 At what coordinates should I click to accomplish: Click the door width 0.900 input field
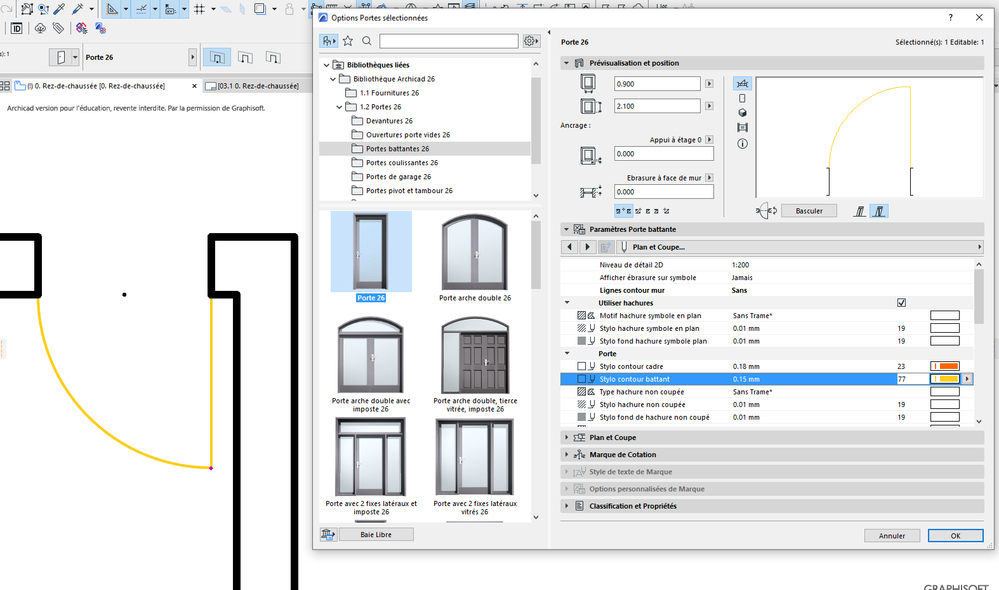pyautogui.click(x=657, y=83)
